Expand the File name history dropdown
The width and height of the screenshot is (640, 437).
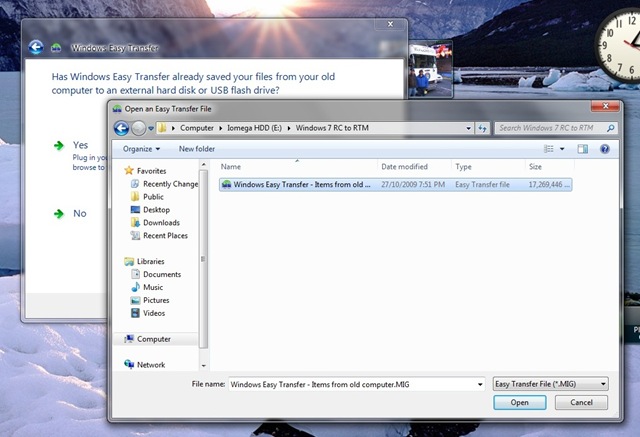click(x=480, y=384)
